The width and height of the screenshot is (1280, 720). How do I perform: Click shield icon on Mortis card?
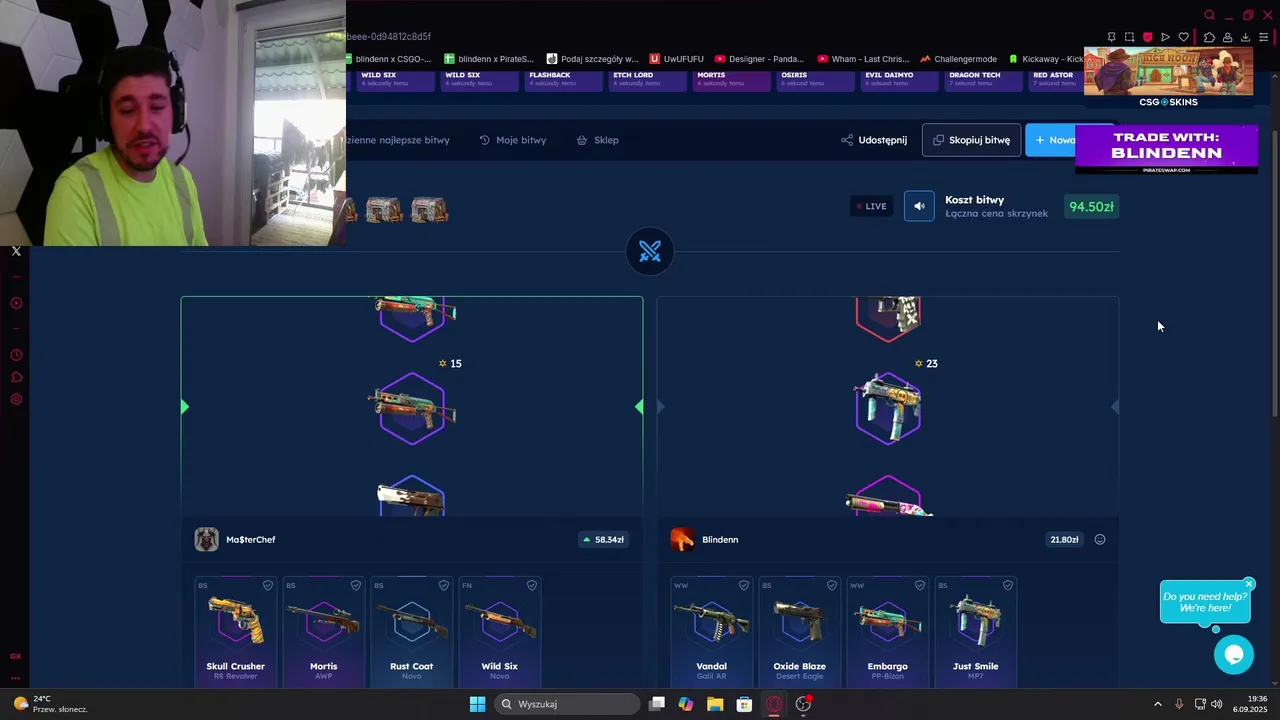[356, 585]
